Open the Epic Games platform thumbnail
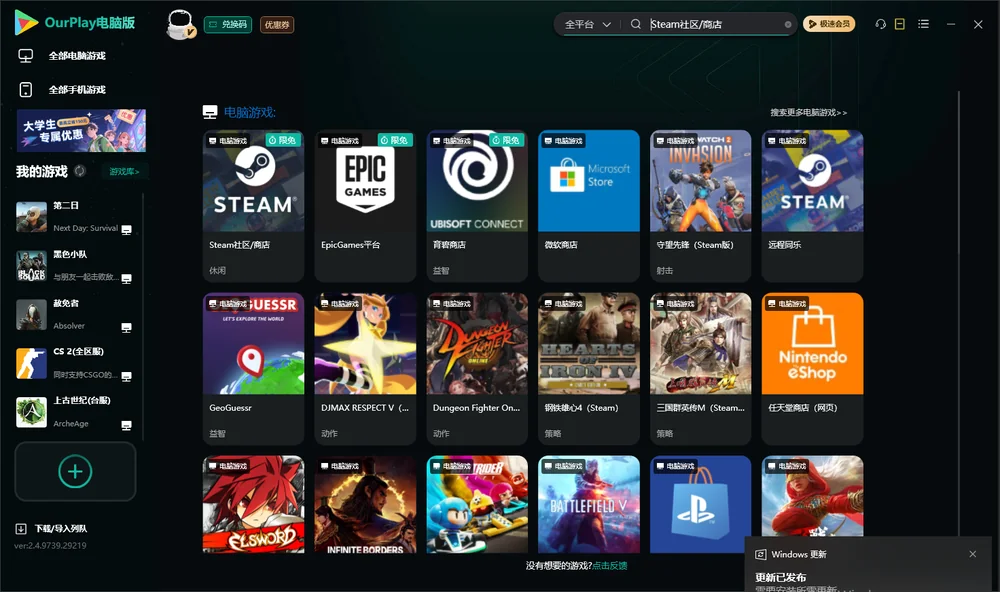 (365, 181)
